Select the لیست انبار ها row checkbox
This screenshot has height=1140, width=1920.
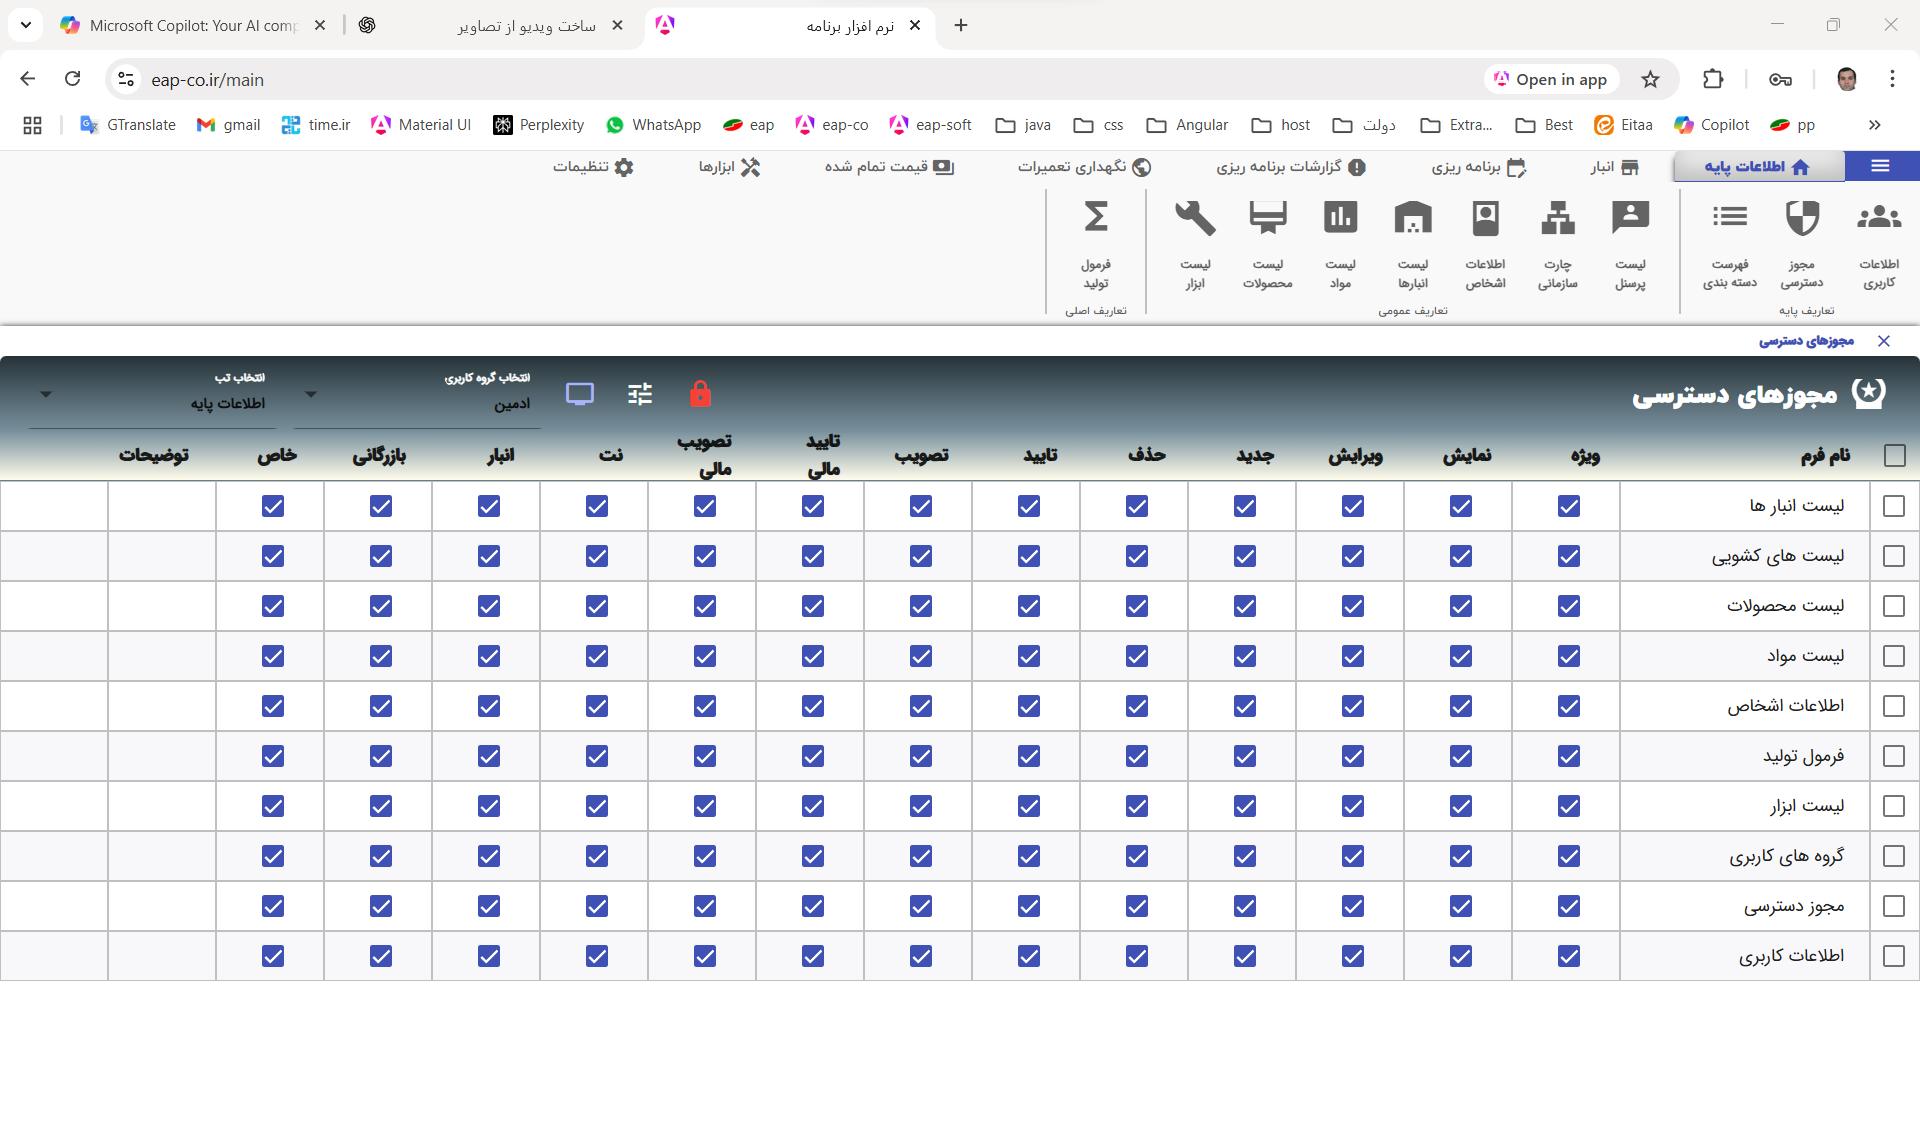point(1894,506)
